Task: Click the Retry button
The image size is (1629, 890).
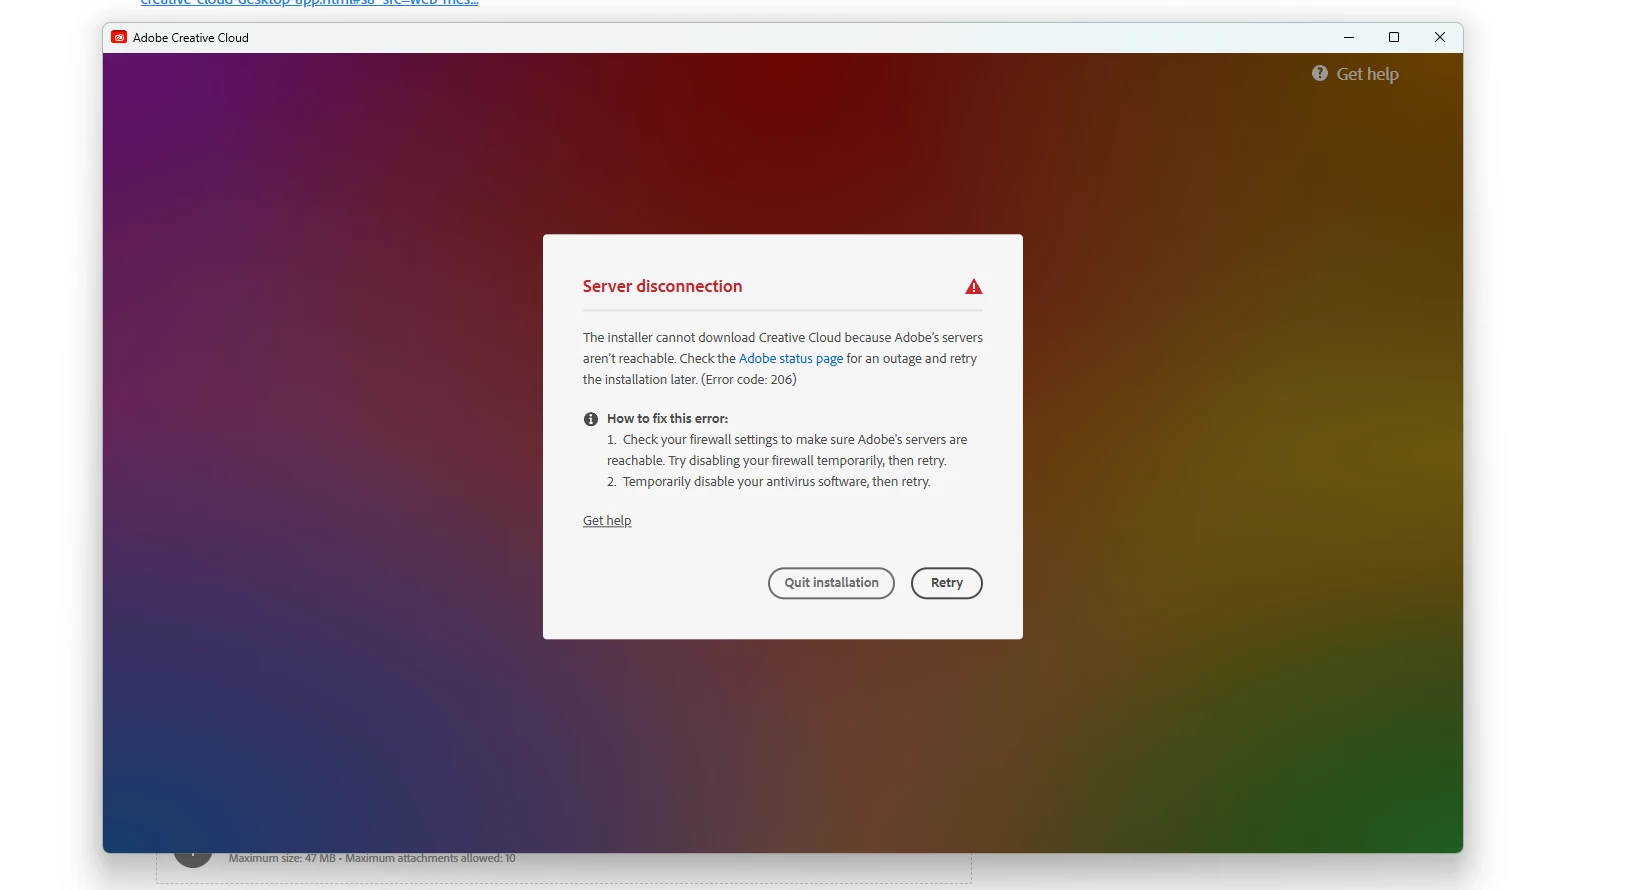Action: [946, 583]
